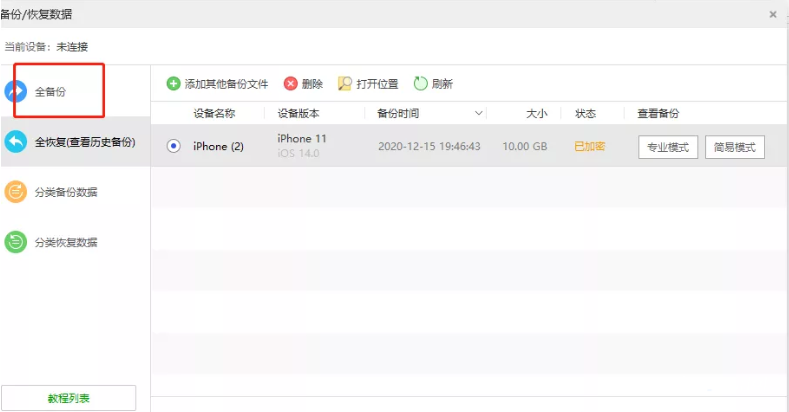Click the iOS 14.0 version text
789x412 pixels.
tap(298, 153)
